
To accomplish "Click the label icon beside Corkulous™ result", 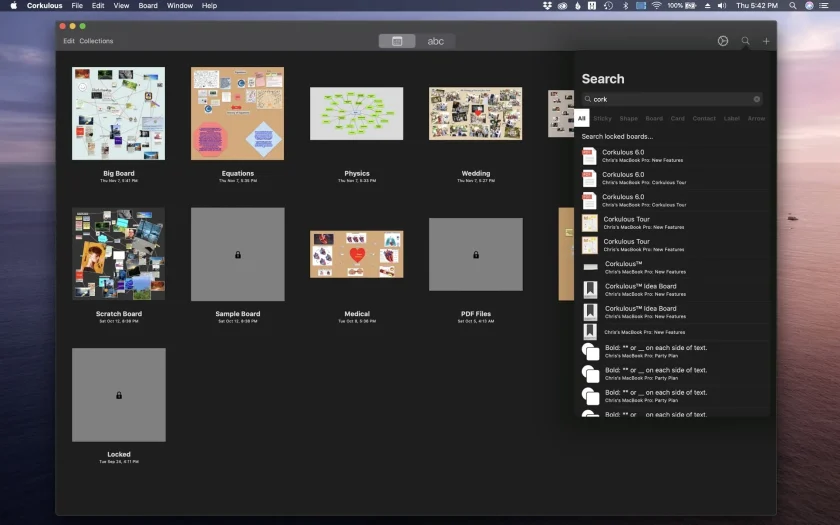I will coord(590,267).
